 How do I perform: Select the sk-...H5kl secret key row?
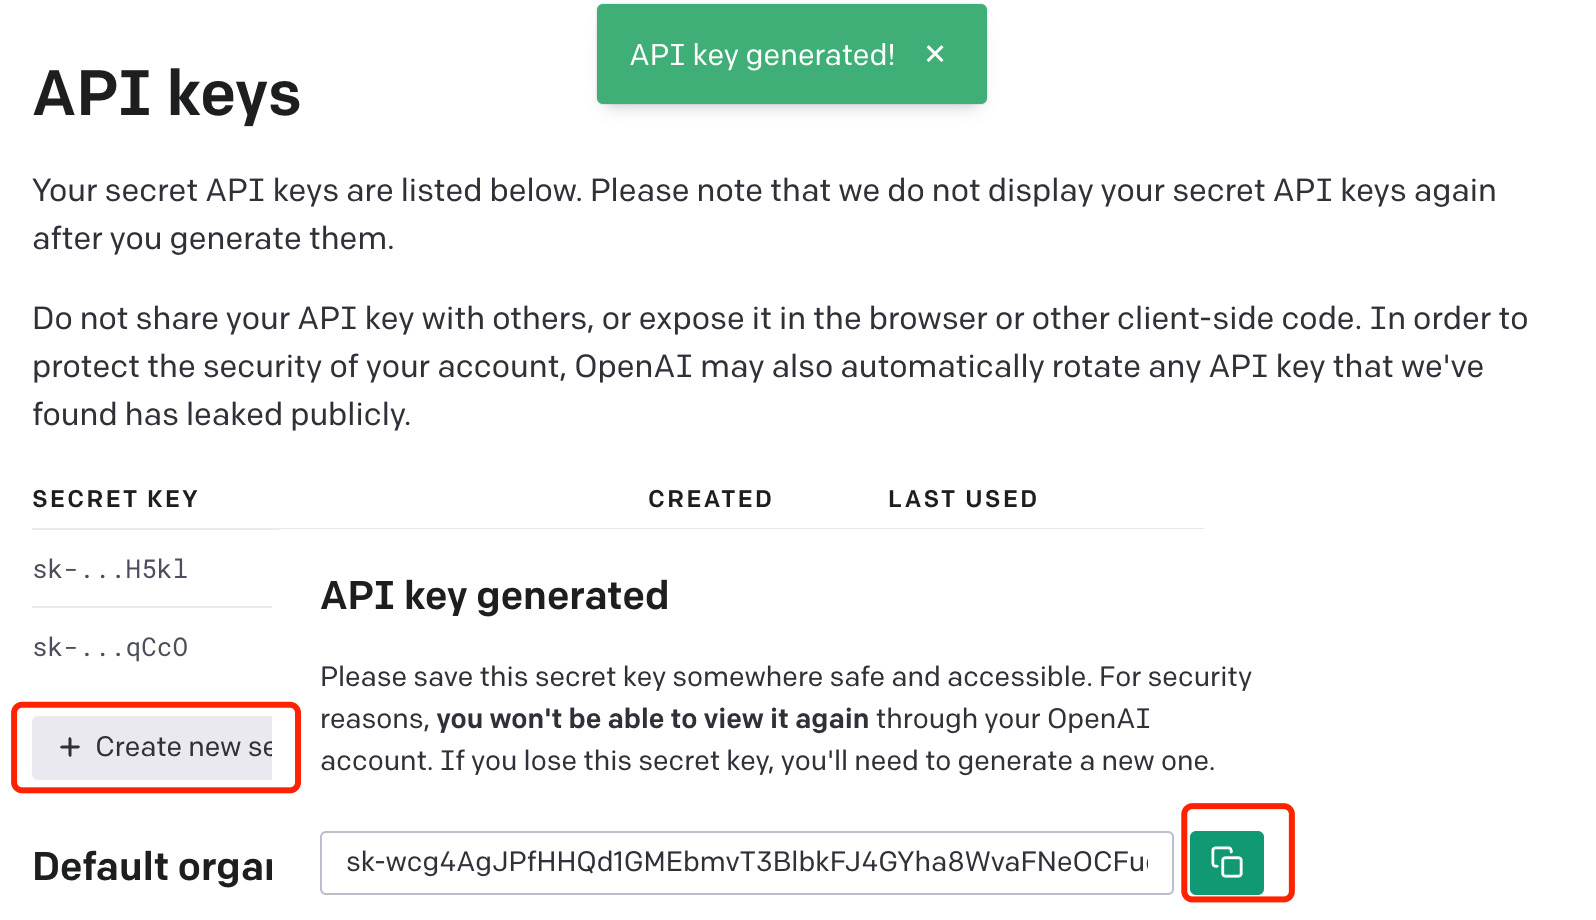(110, 570)
